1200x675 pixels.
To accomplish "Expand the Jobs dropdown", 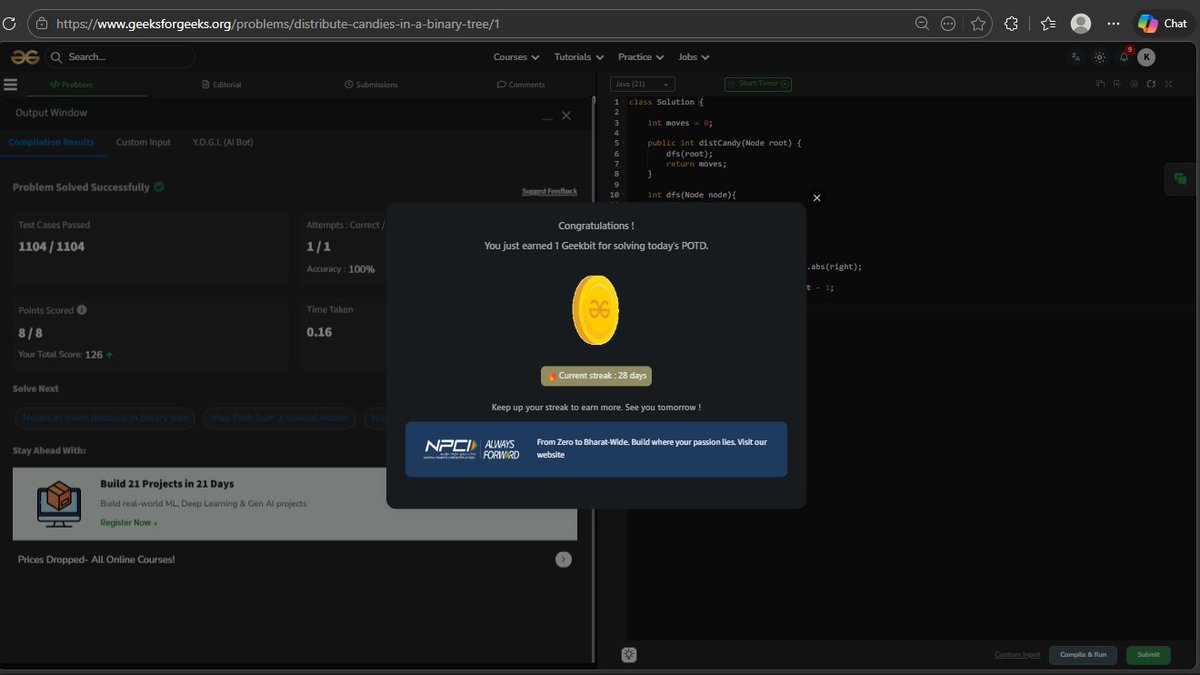I will coord(693,57).
